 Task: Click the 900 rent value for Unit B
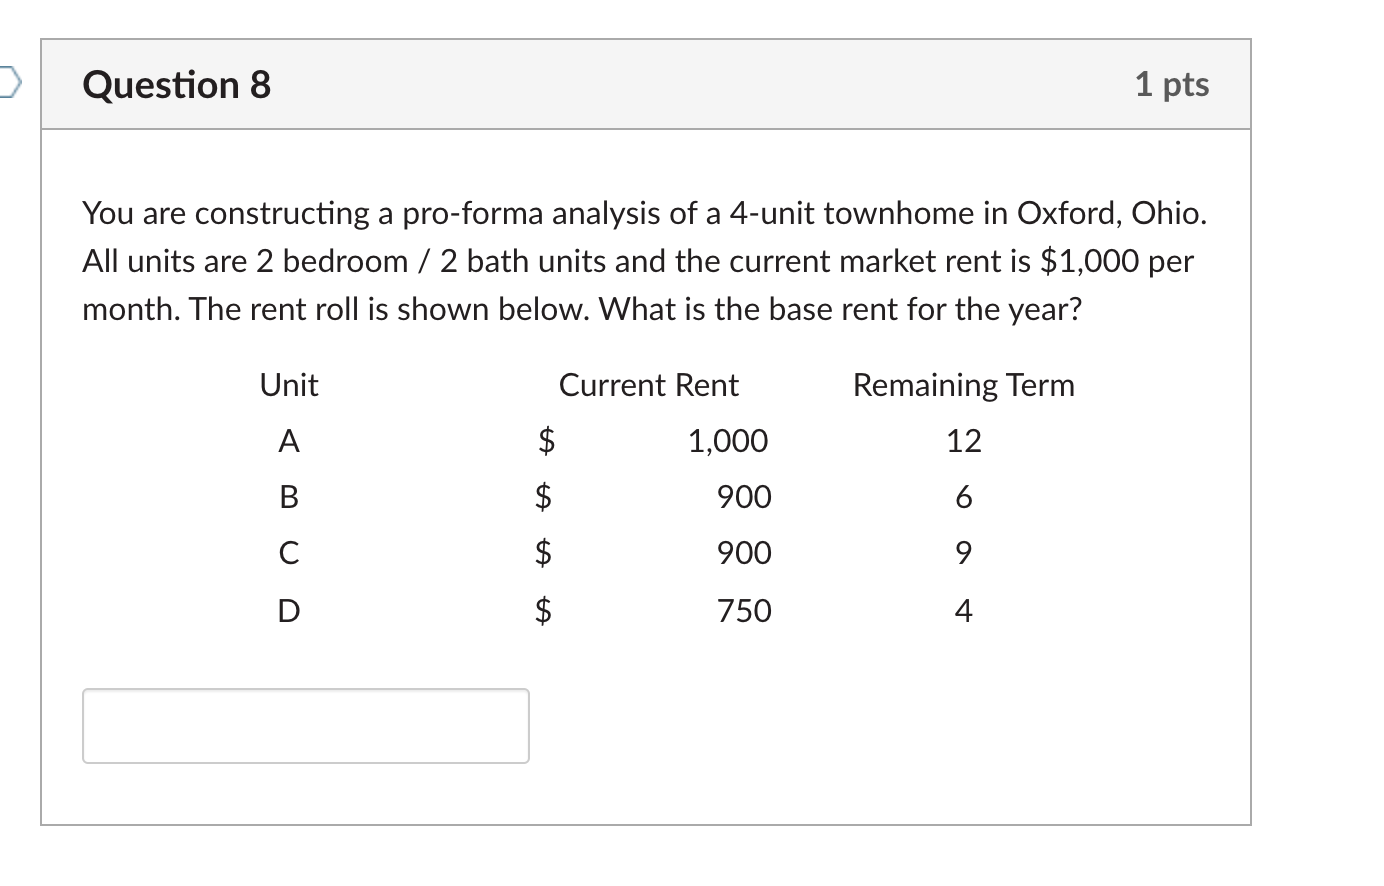pos(743,497)
